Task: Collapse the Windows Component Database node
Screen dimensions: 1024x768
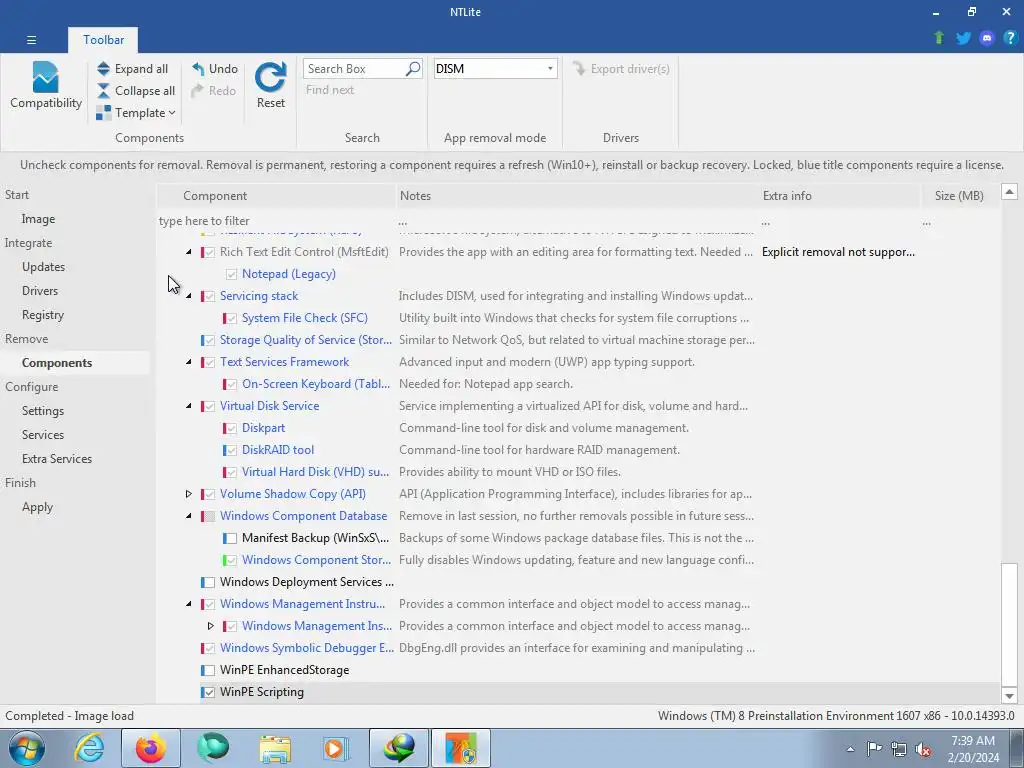Action: (x=189, y=516)
